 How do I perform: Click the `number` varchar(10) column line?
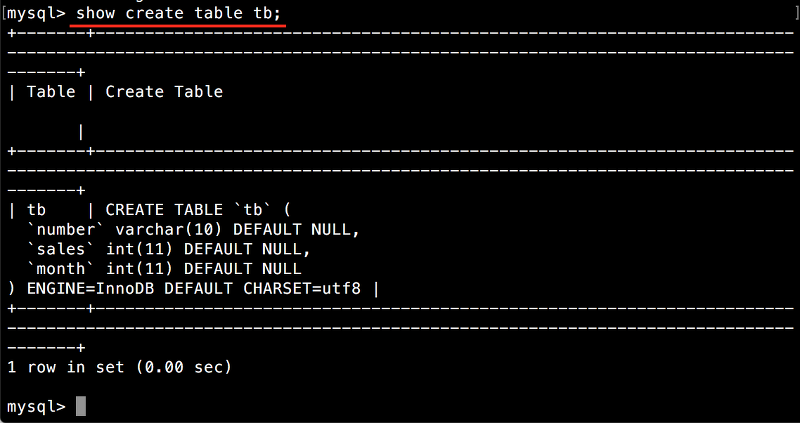tap(194, 230)
